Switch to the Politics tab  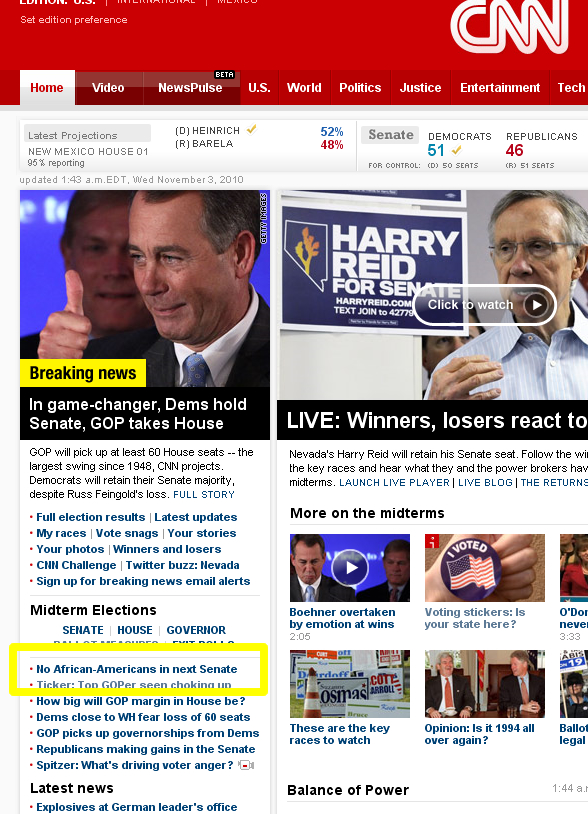point(360,88)
